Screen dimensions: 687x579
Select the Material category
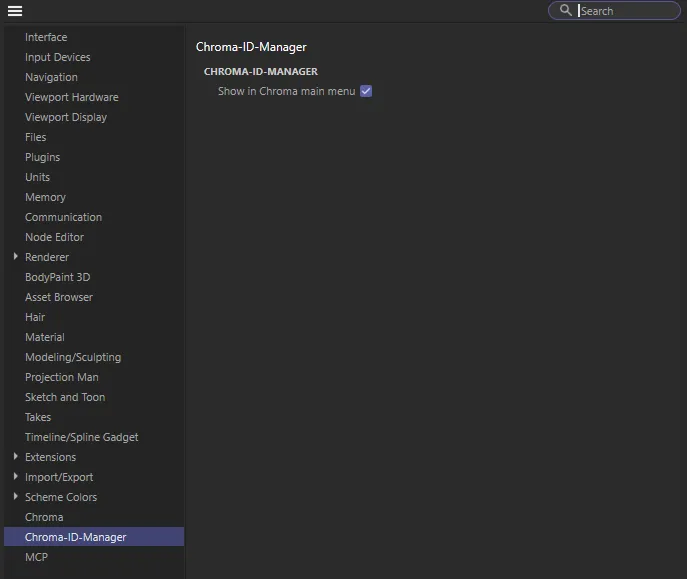click(x=45, y=337)
